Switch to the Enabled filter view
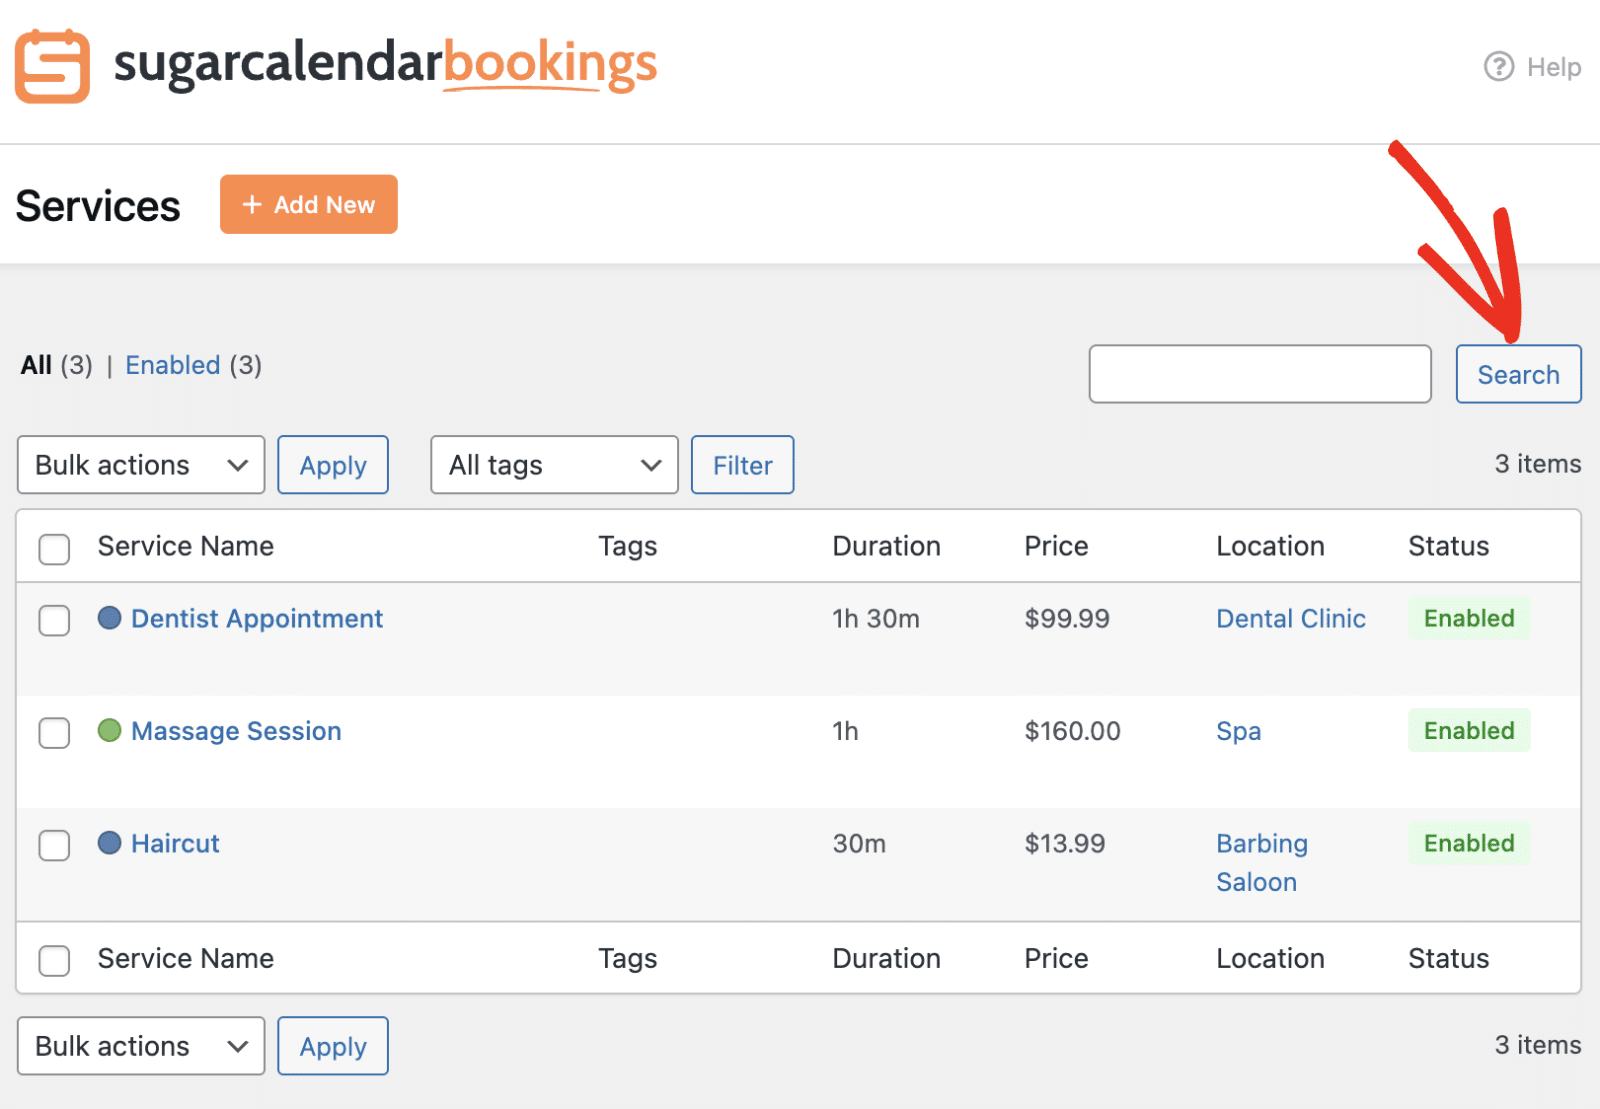Viewport: 1600px width, 1109px height. (x=172, y=365)
